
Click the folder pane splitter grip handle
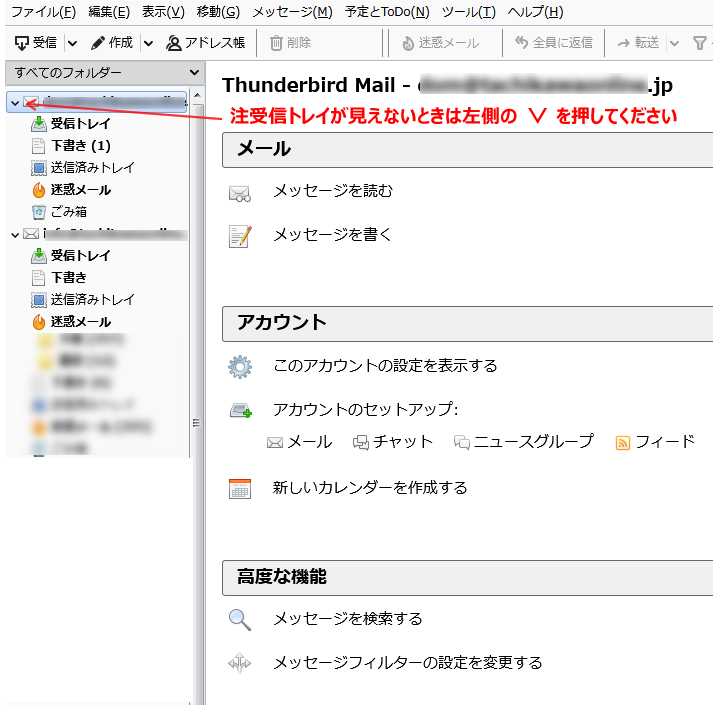coord(196,423)
